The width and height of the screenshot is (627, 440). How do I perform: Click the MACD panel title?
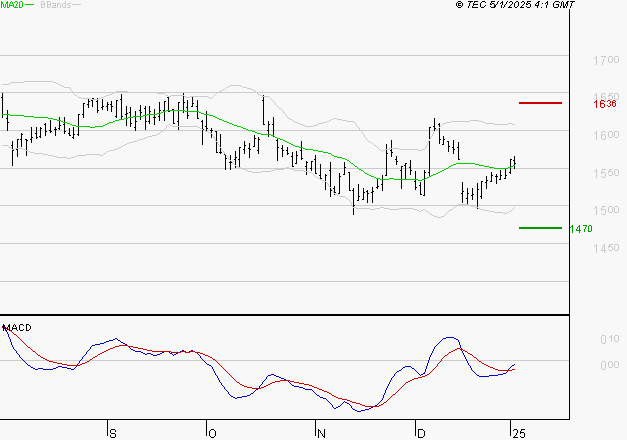pos(17,328)
